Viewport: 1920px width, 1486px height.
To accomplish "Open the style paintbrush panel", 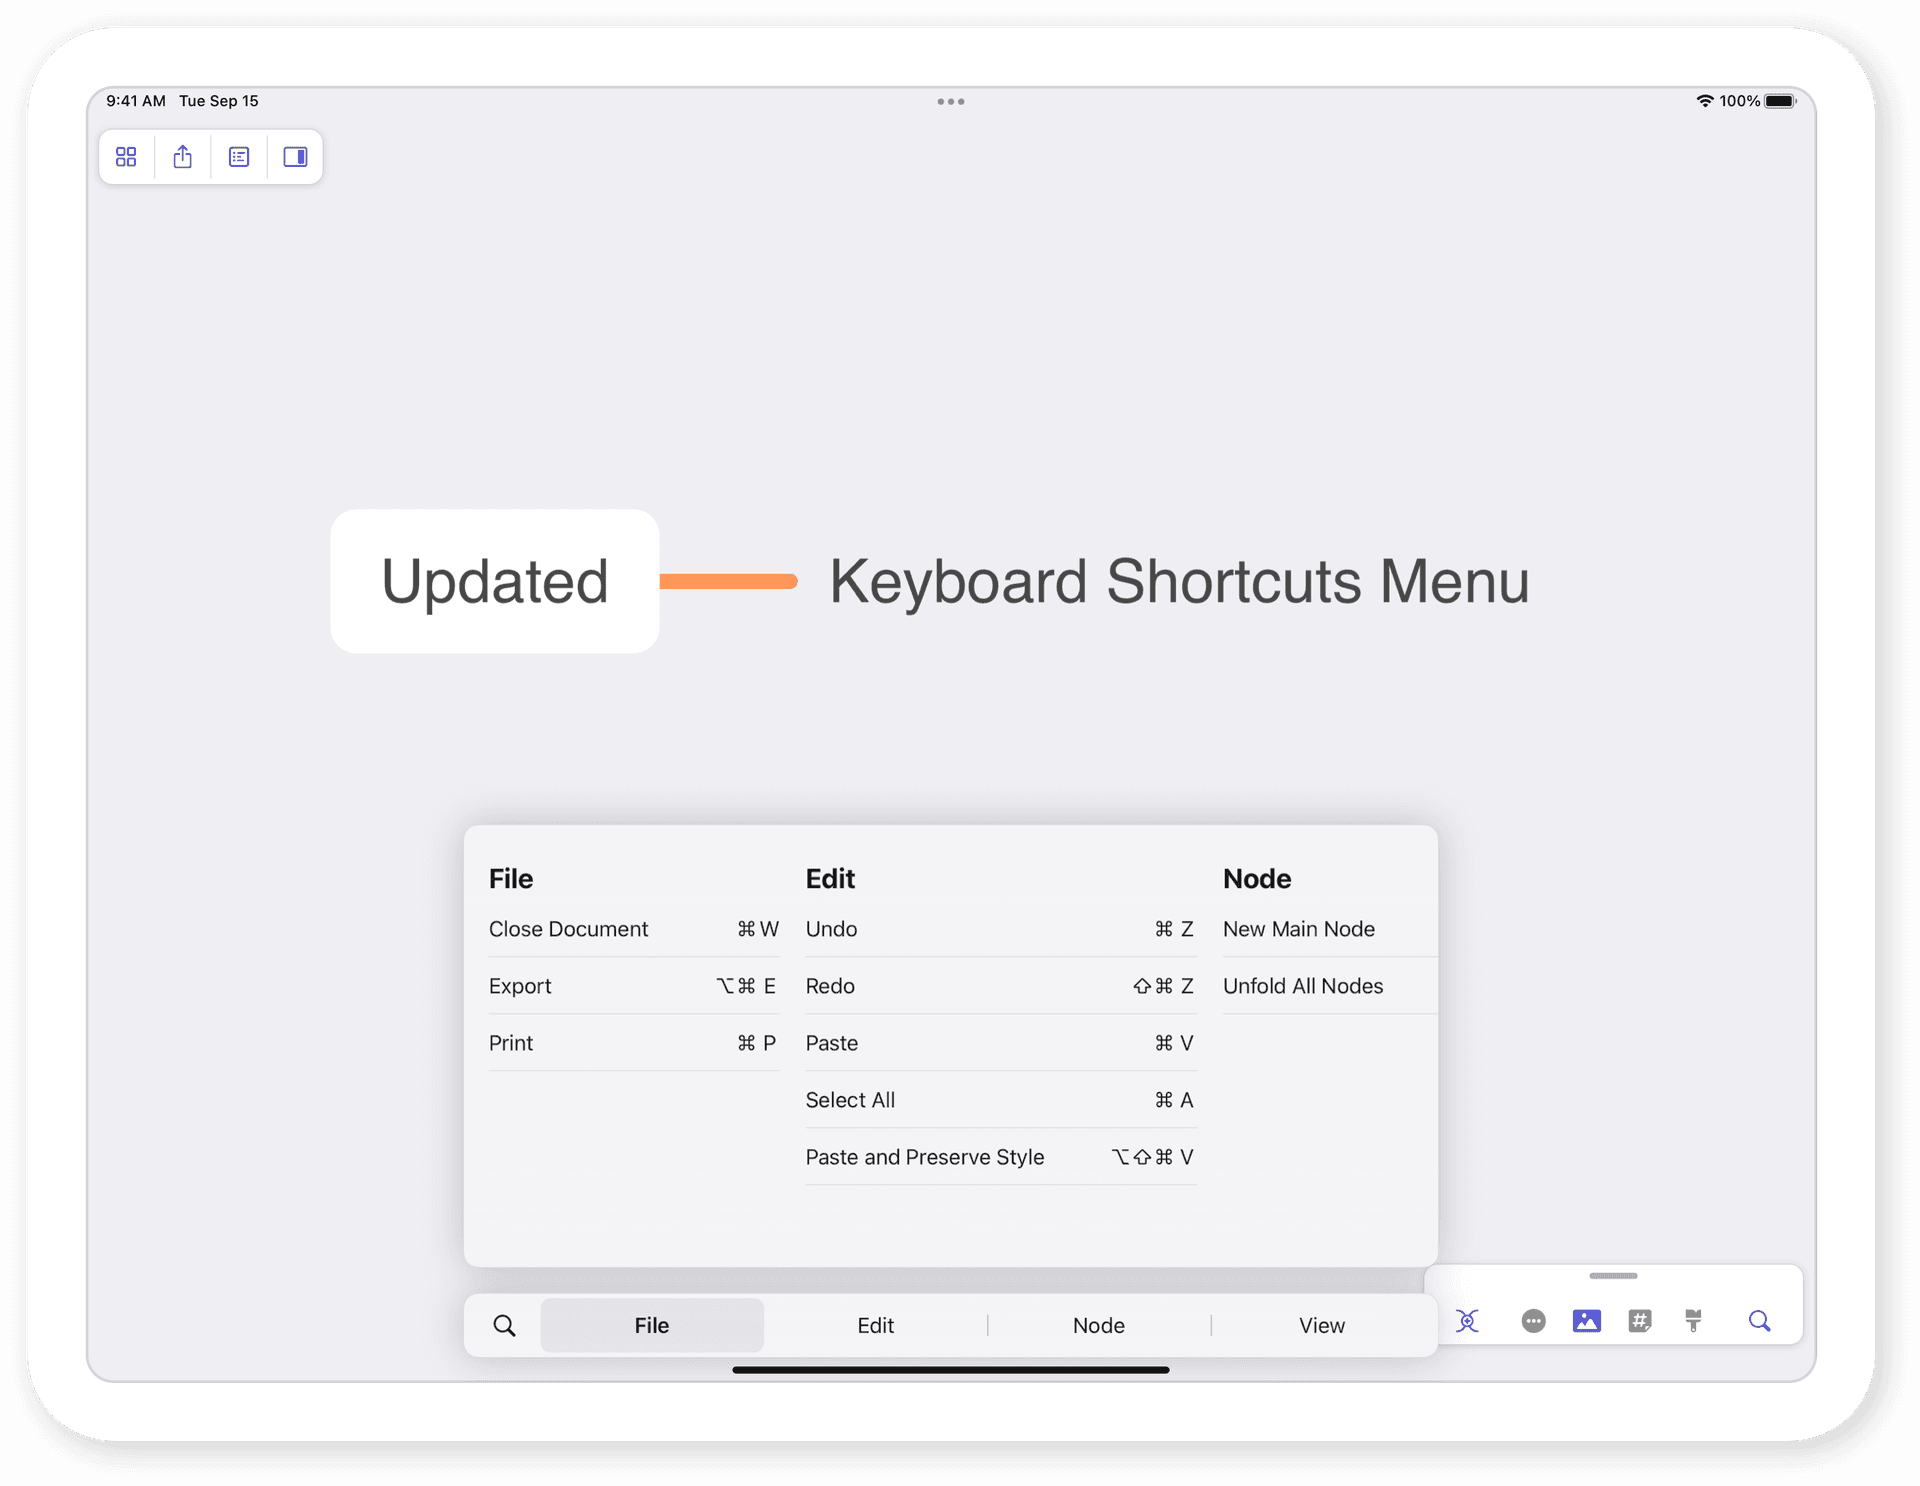I will coord(1693,1320).
